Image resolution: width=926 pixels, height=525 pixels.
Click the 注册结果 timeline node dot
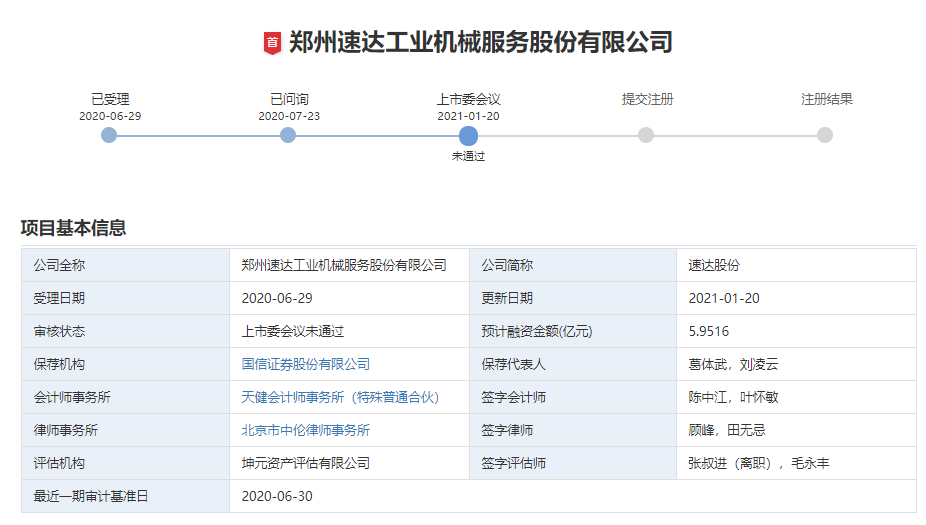point(825,135)
